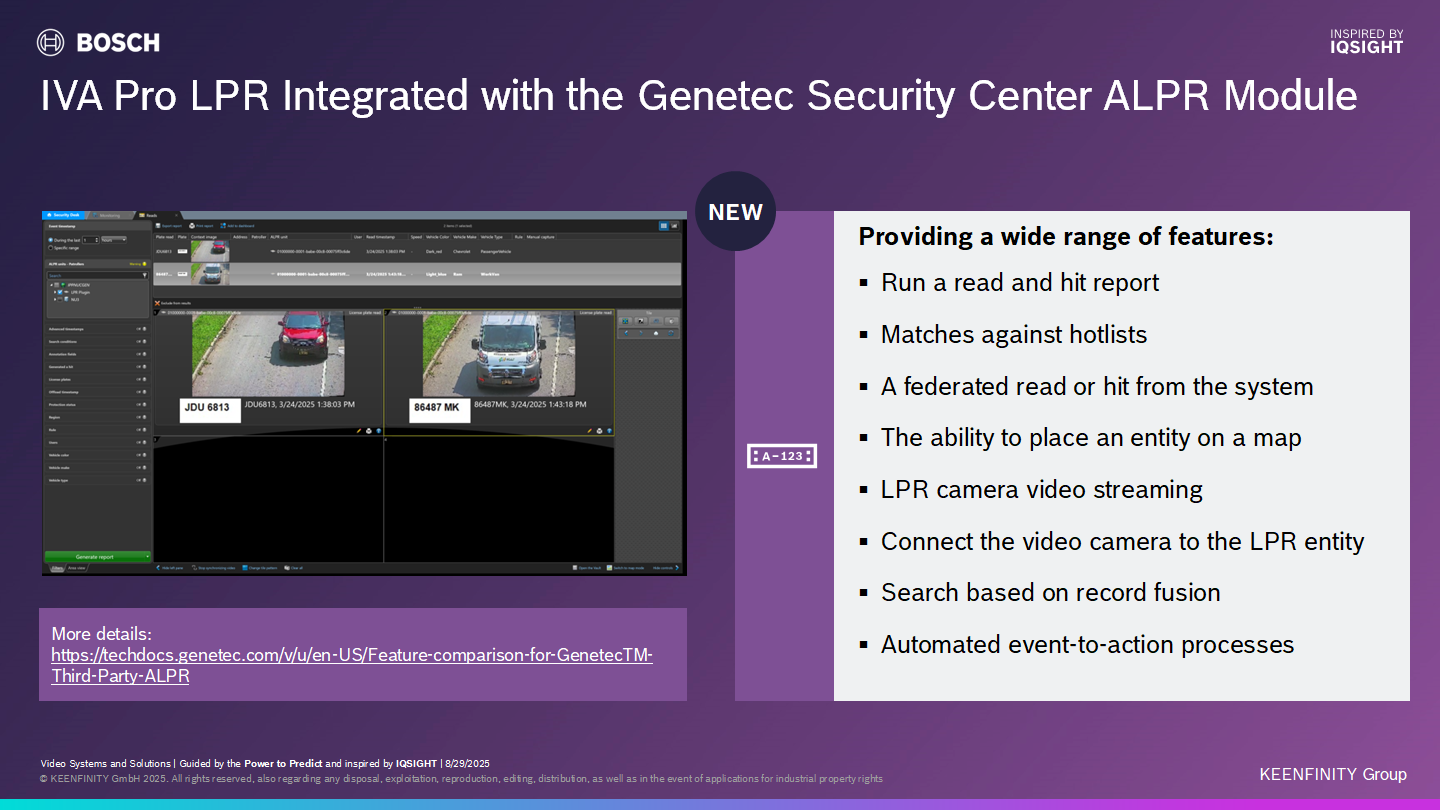
Task: Click Change tile pattern
Action: (258, 568)
